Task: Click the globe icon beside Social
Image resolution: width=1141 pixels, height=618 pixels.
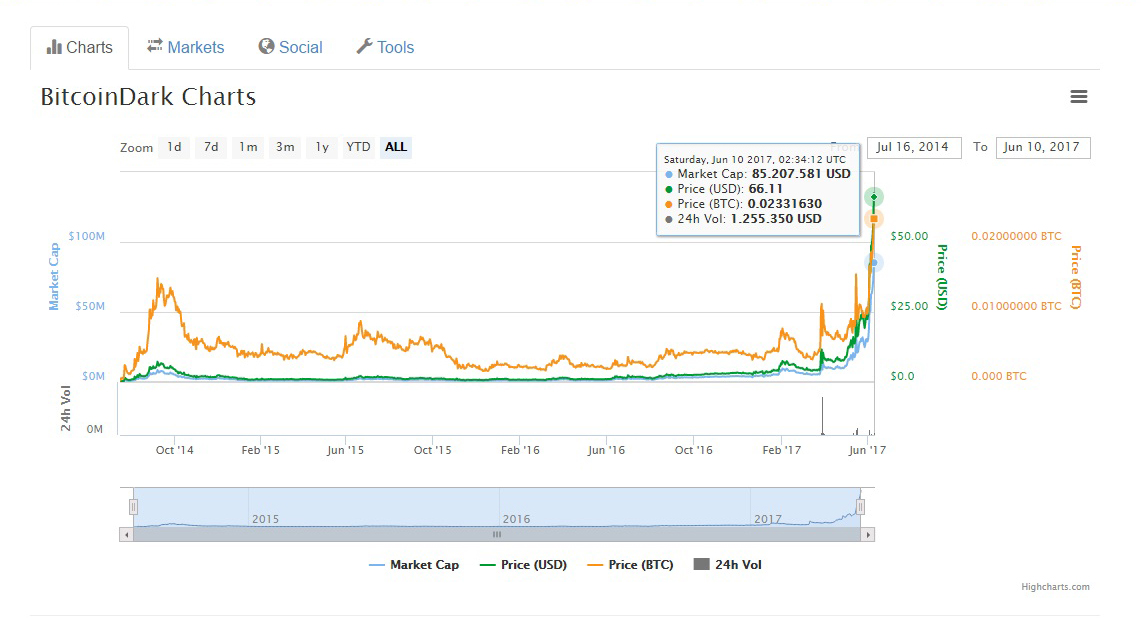Action: 266,47
